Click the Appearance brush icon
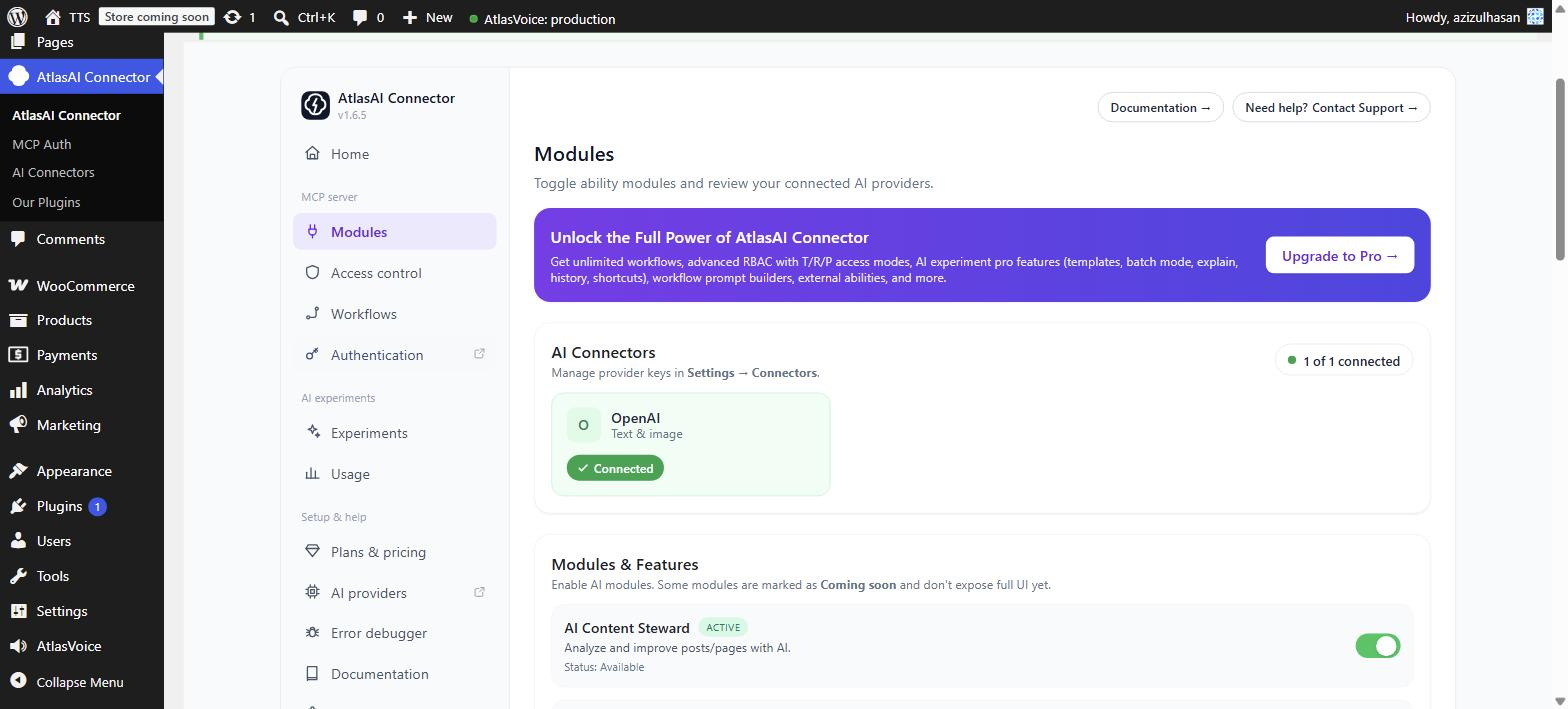This screenshot has width=1568, height=709. [x=18, y=471]
